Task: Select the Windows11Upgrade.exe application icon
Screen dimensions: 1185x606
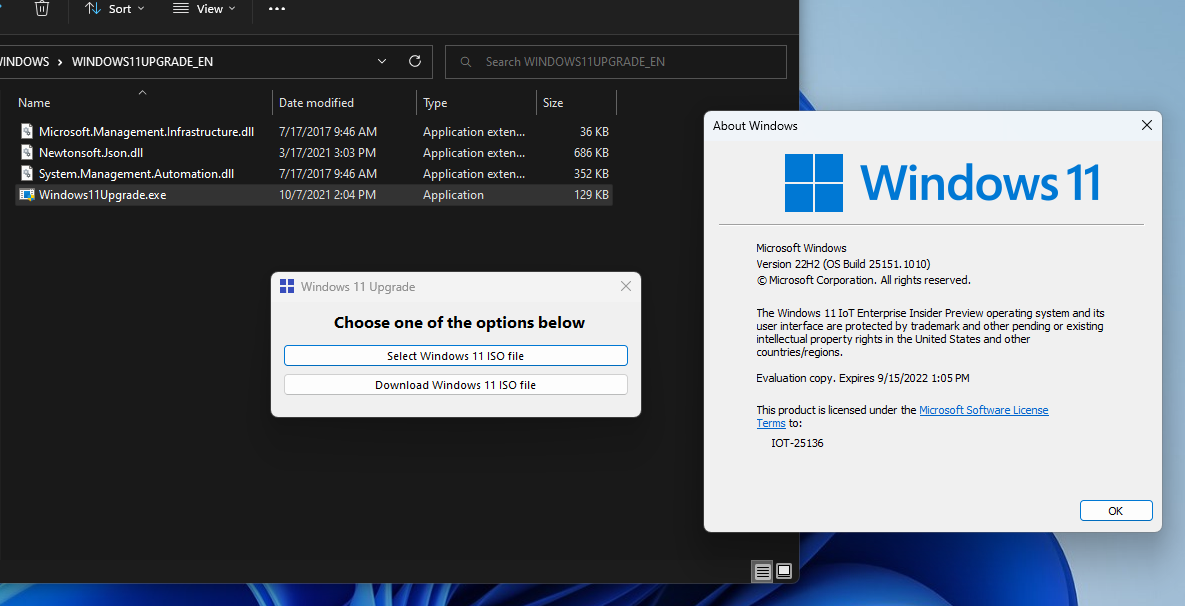Action: 26,195
